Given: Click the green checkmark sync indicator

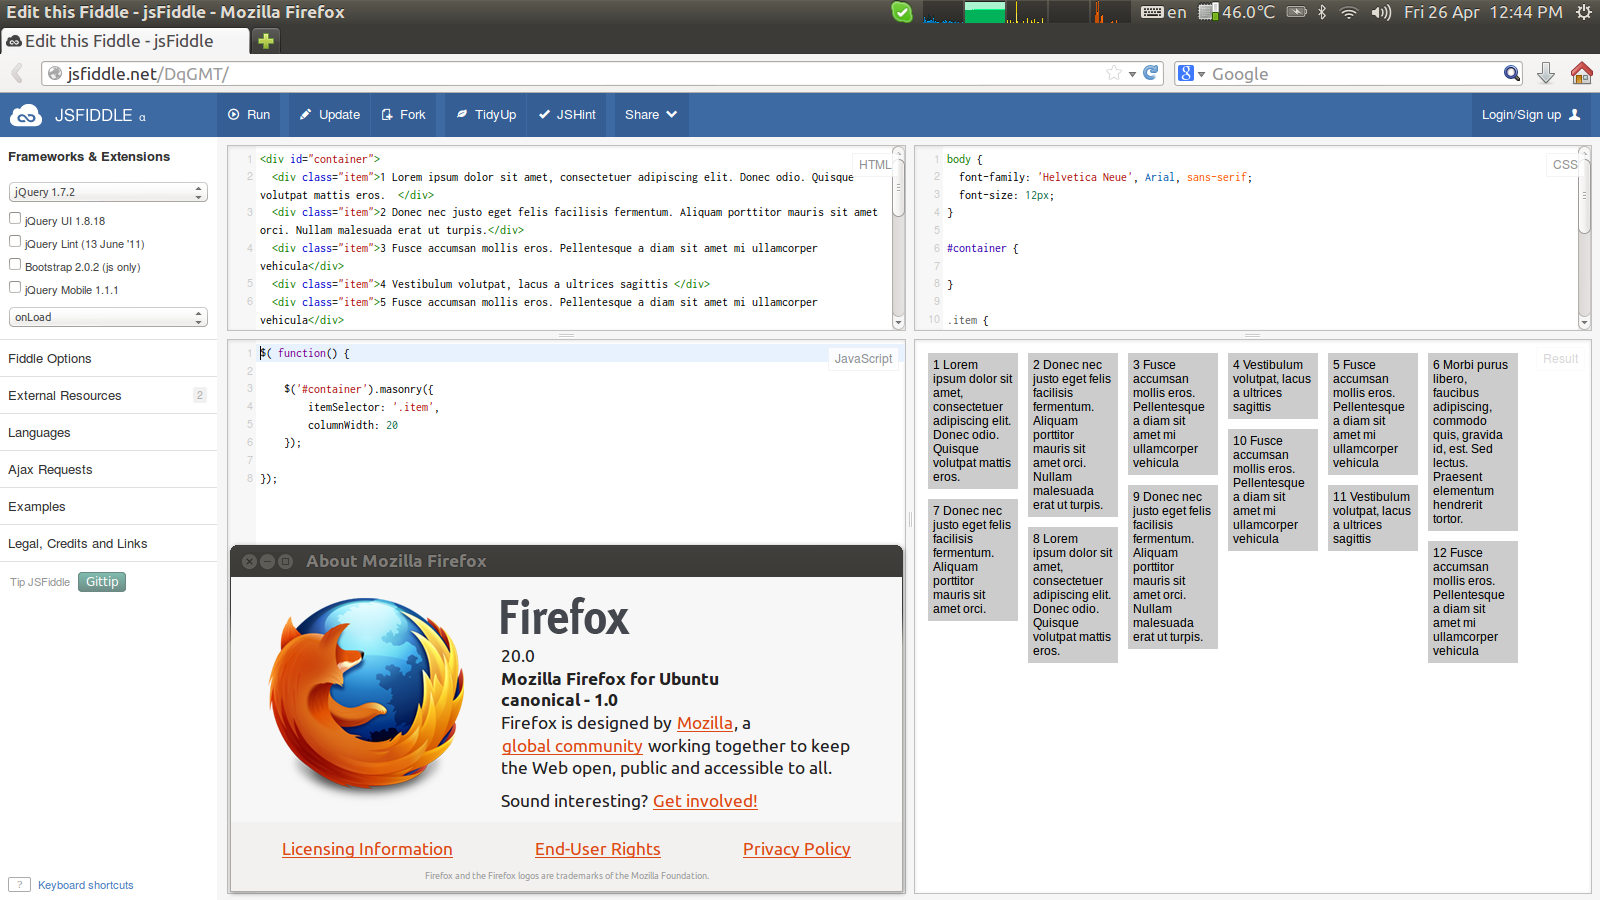Looking at the screenshot, I should (x=902, y=12).
